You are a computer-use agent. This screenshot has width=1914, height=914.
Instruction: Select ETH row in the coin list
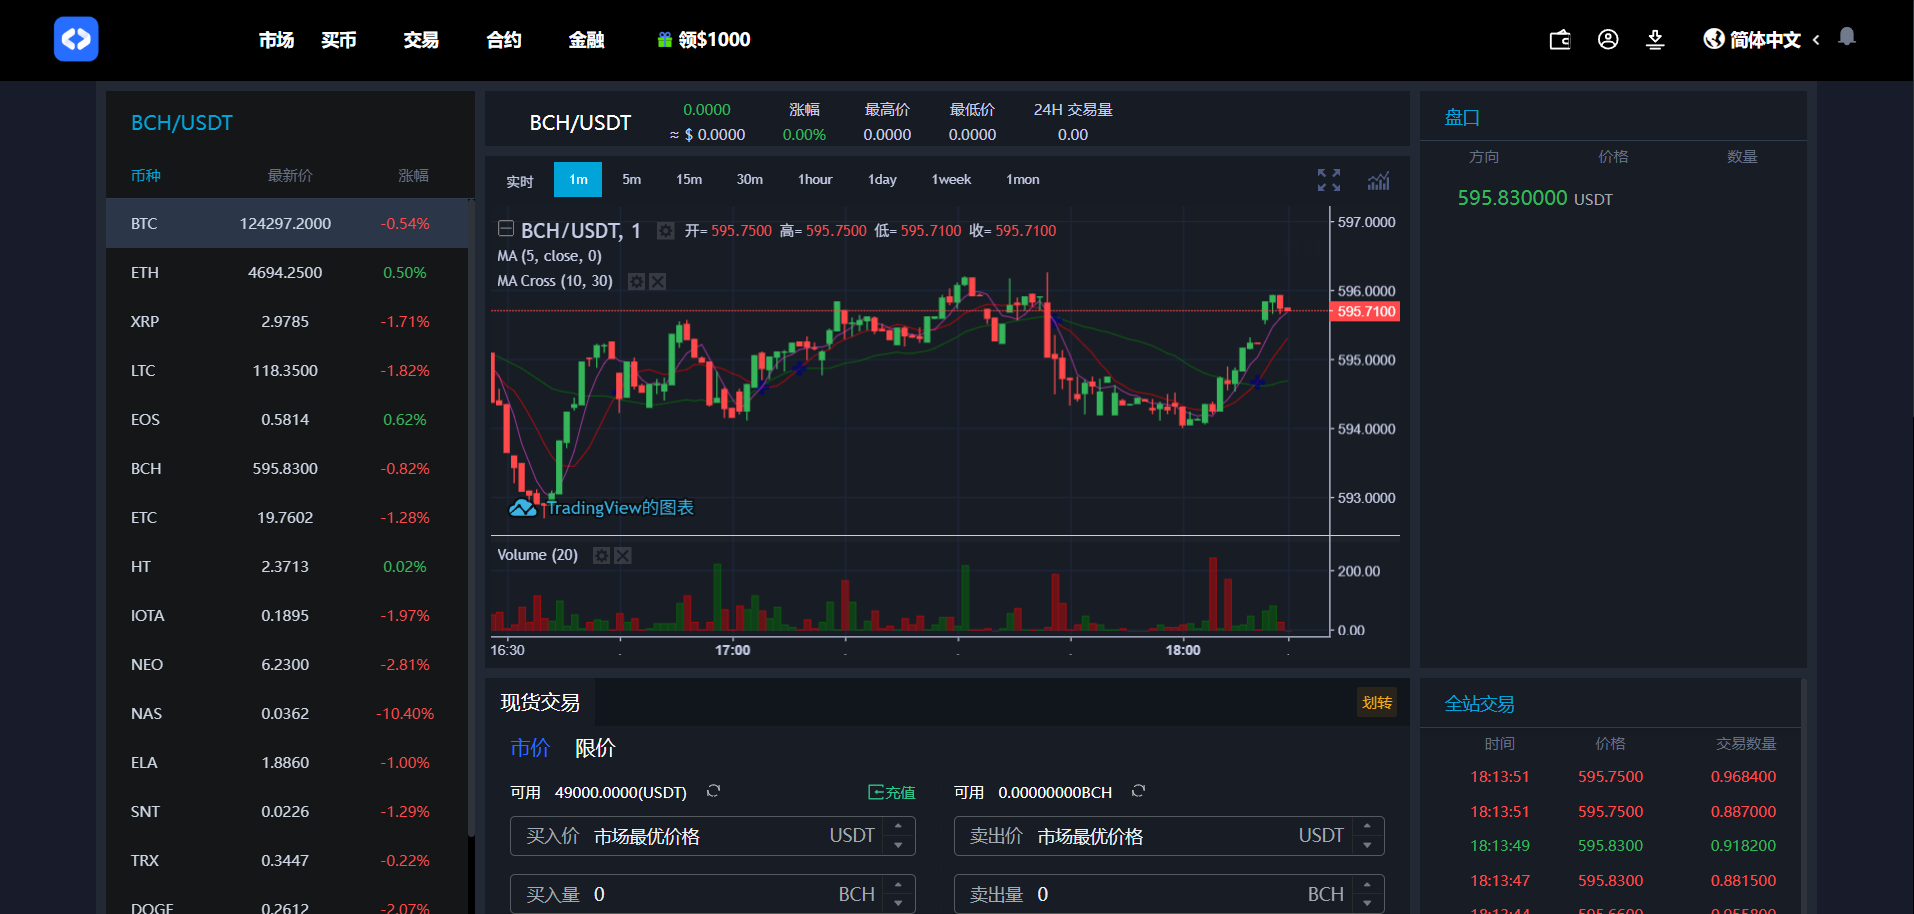pyautogui.click(x=286, y=273)
